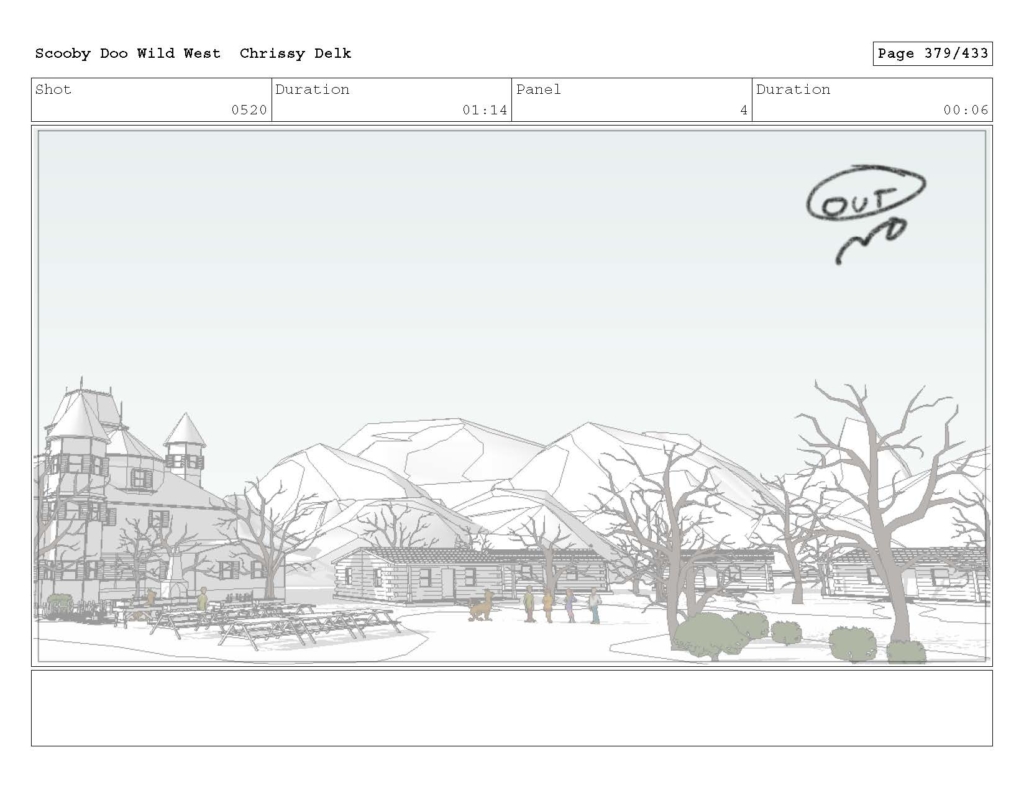Click the panel number value "4"
The image size is (1024, 793).
click(743, 110)
